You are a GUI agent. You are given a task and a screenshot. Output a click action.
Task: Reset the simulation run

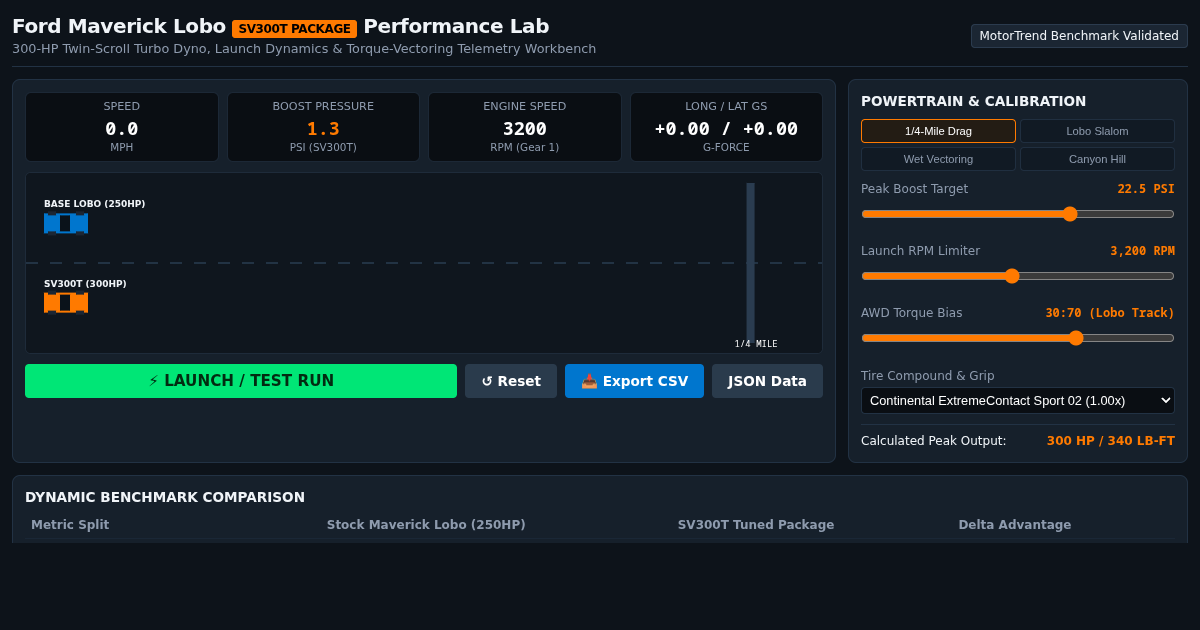511,381
